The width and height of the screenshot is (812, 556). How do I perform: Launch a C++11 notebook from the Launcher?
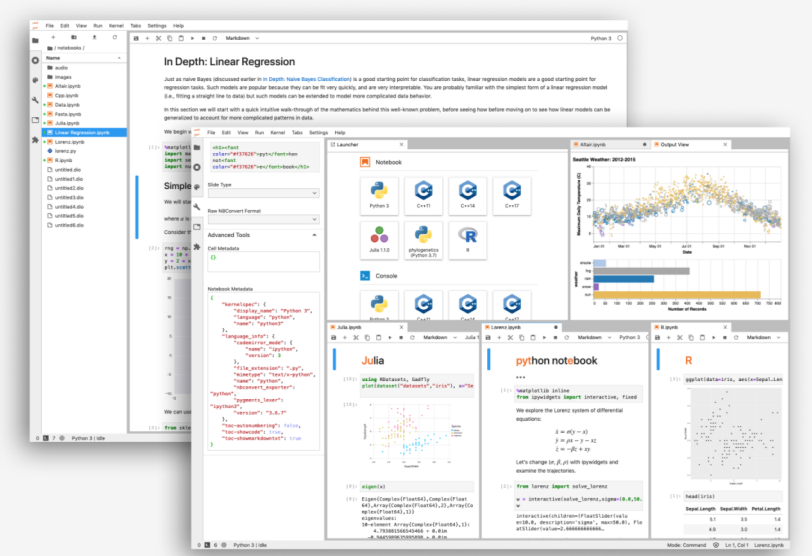point(424,196)
